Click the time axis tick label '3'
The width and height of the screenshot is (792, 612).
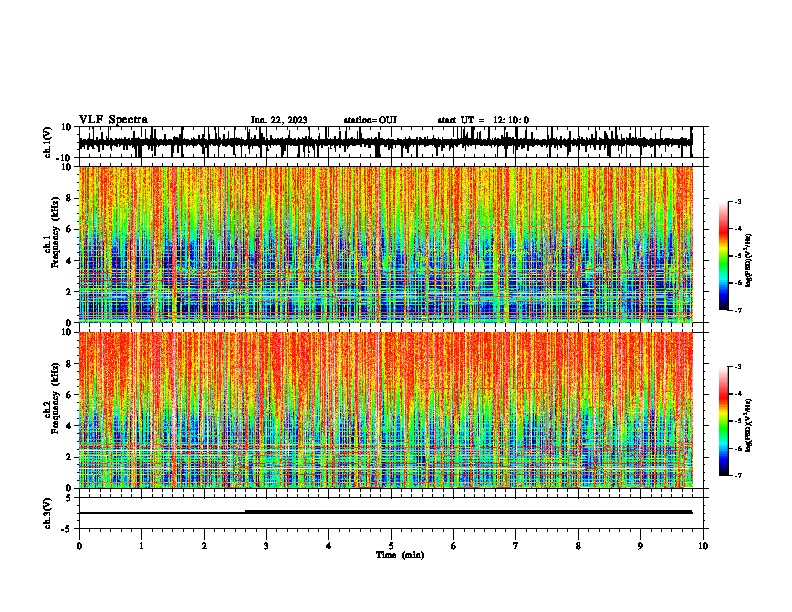[x=266, y=546]
